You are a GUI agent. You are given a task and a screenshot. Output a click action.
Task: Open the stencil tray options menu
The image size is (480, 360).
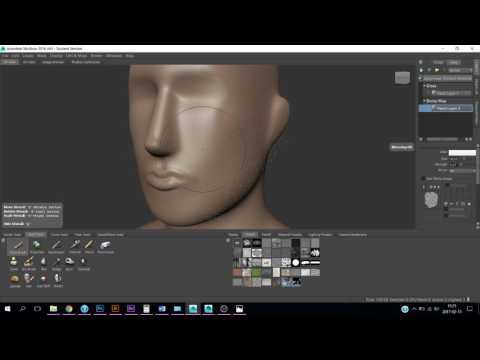pyautogui.click(x=228, y=240)
